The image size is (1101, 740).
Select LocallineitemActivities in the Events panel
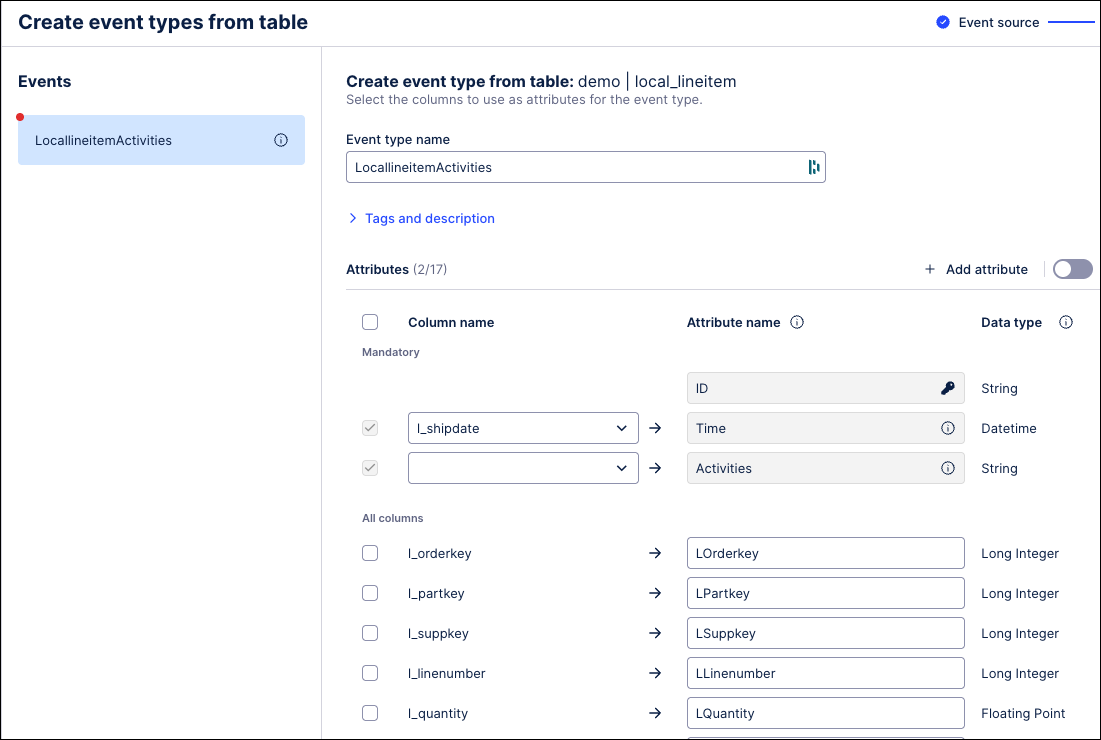[x=140, y=140]
